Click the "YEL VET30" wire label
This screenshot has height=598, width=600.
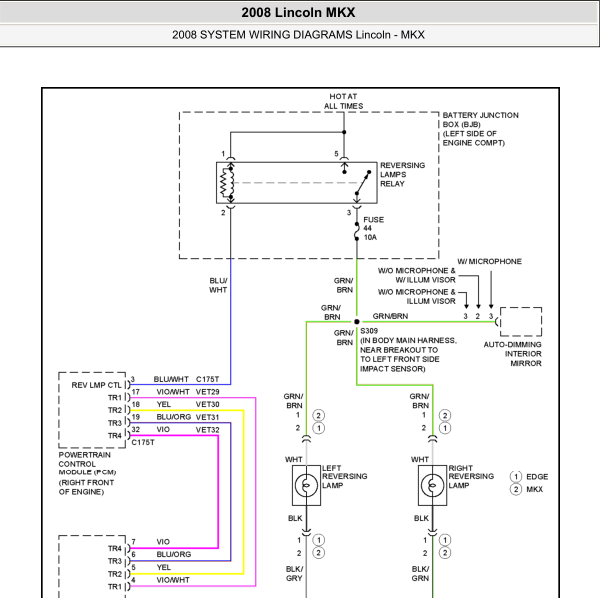tap(188, 404)
